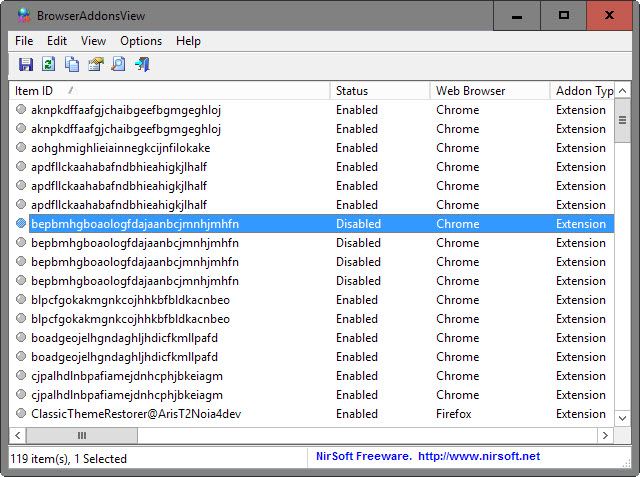Maximize the BrowserAddonsView window

pos(564,16)
